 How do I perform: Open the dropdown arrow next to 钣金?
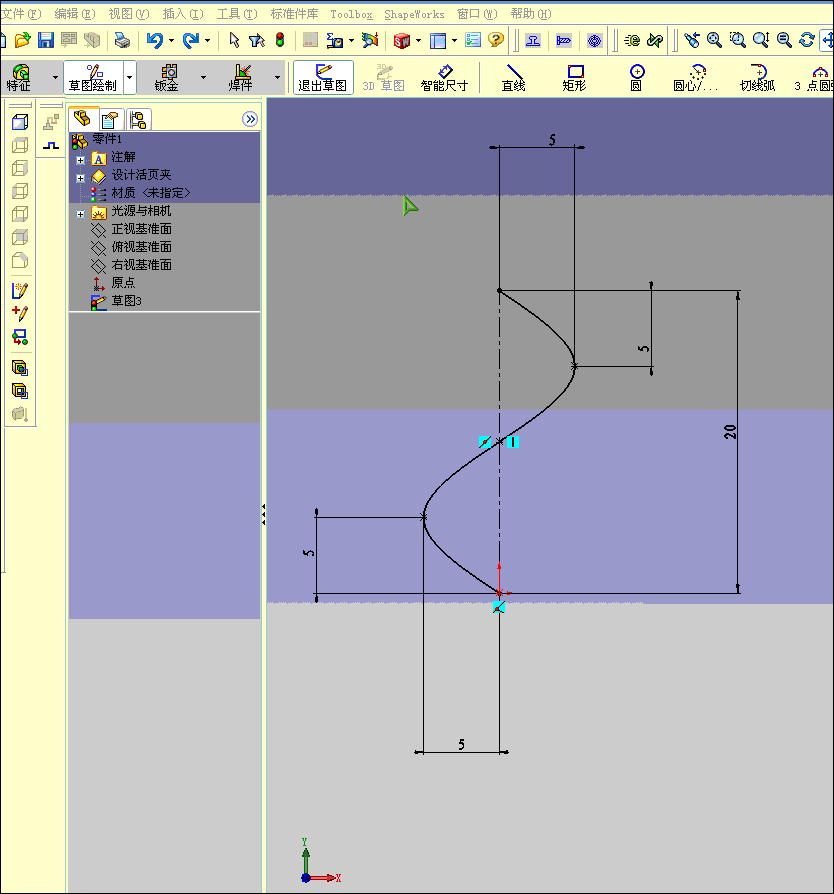(x=204, y=78)
